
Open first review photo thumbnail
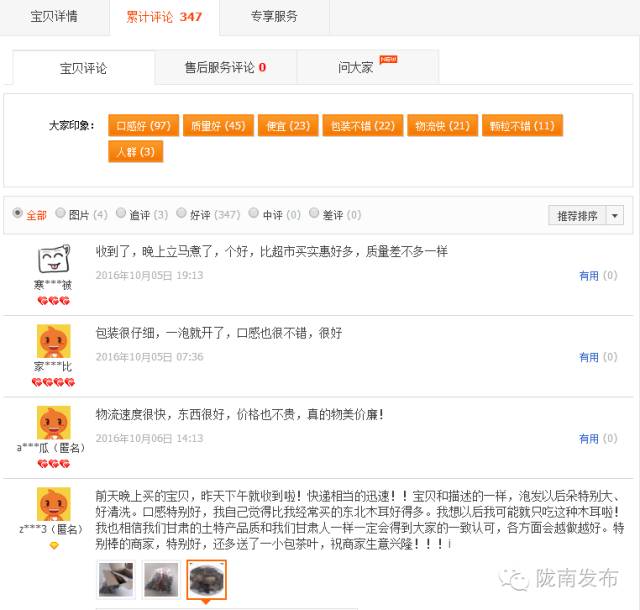pyautogui.click(x=113, y=578)
